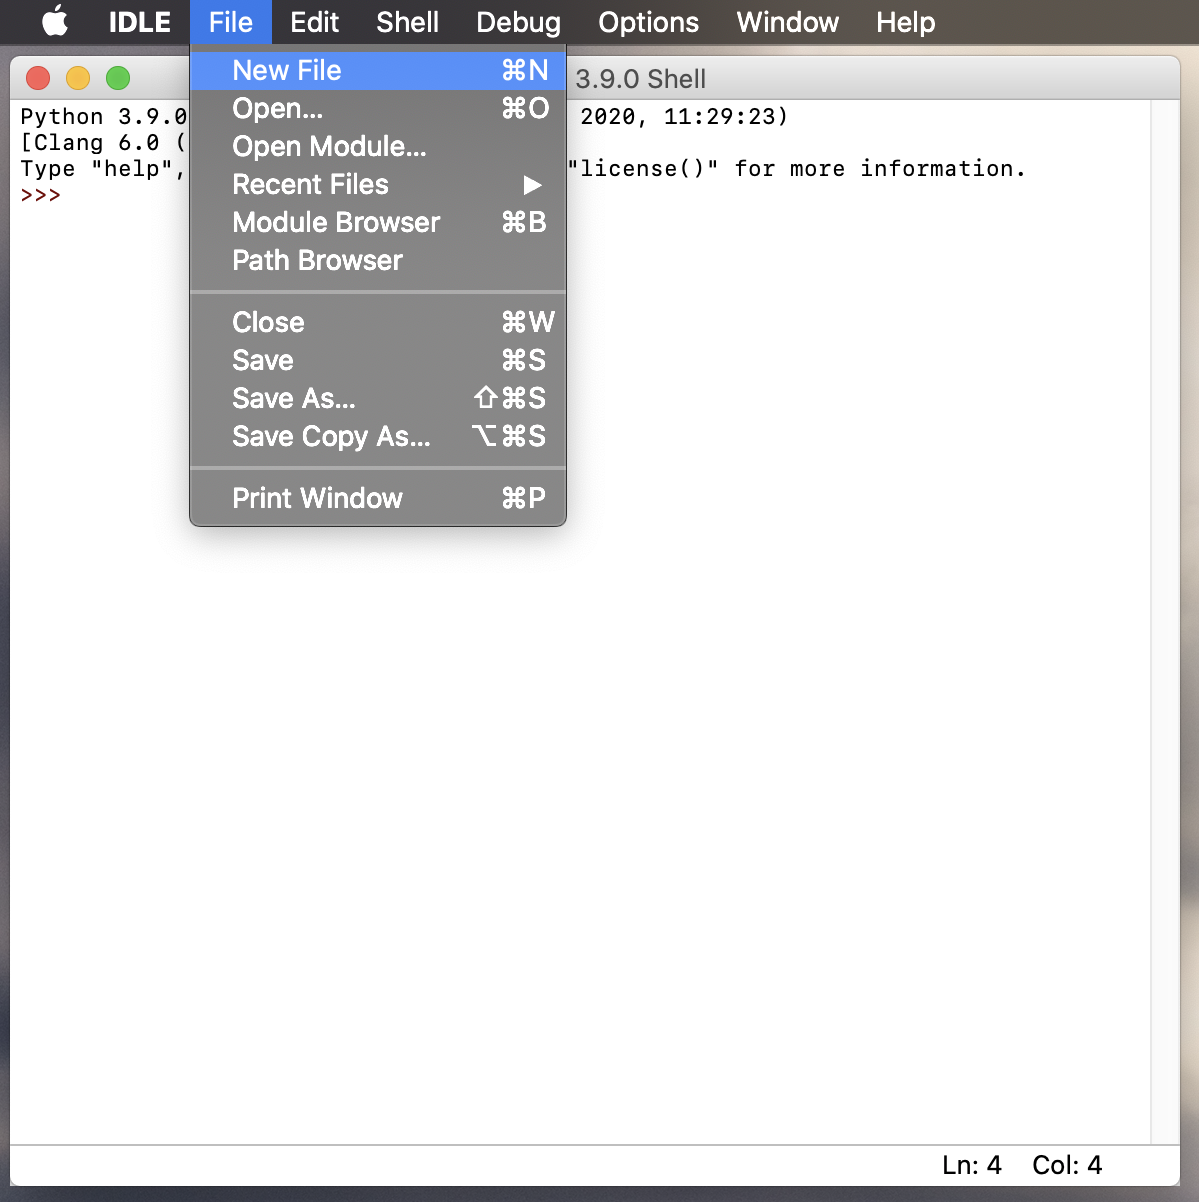Open the Edit menu
The width and height of the screenshot is (1199, 1202).
coord(314,22)
